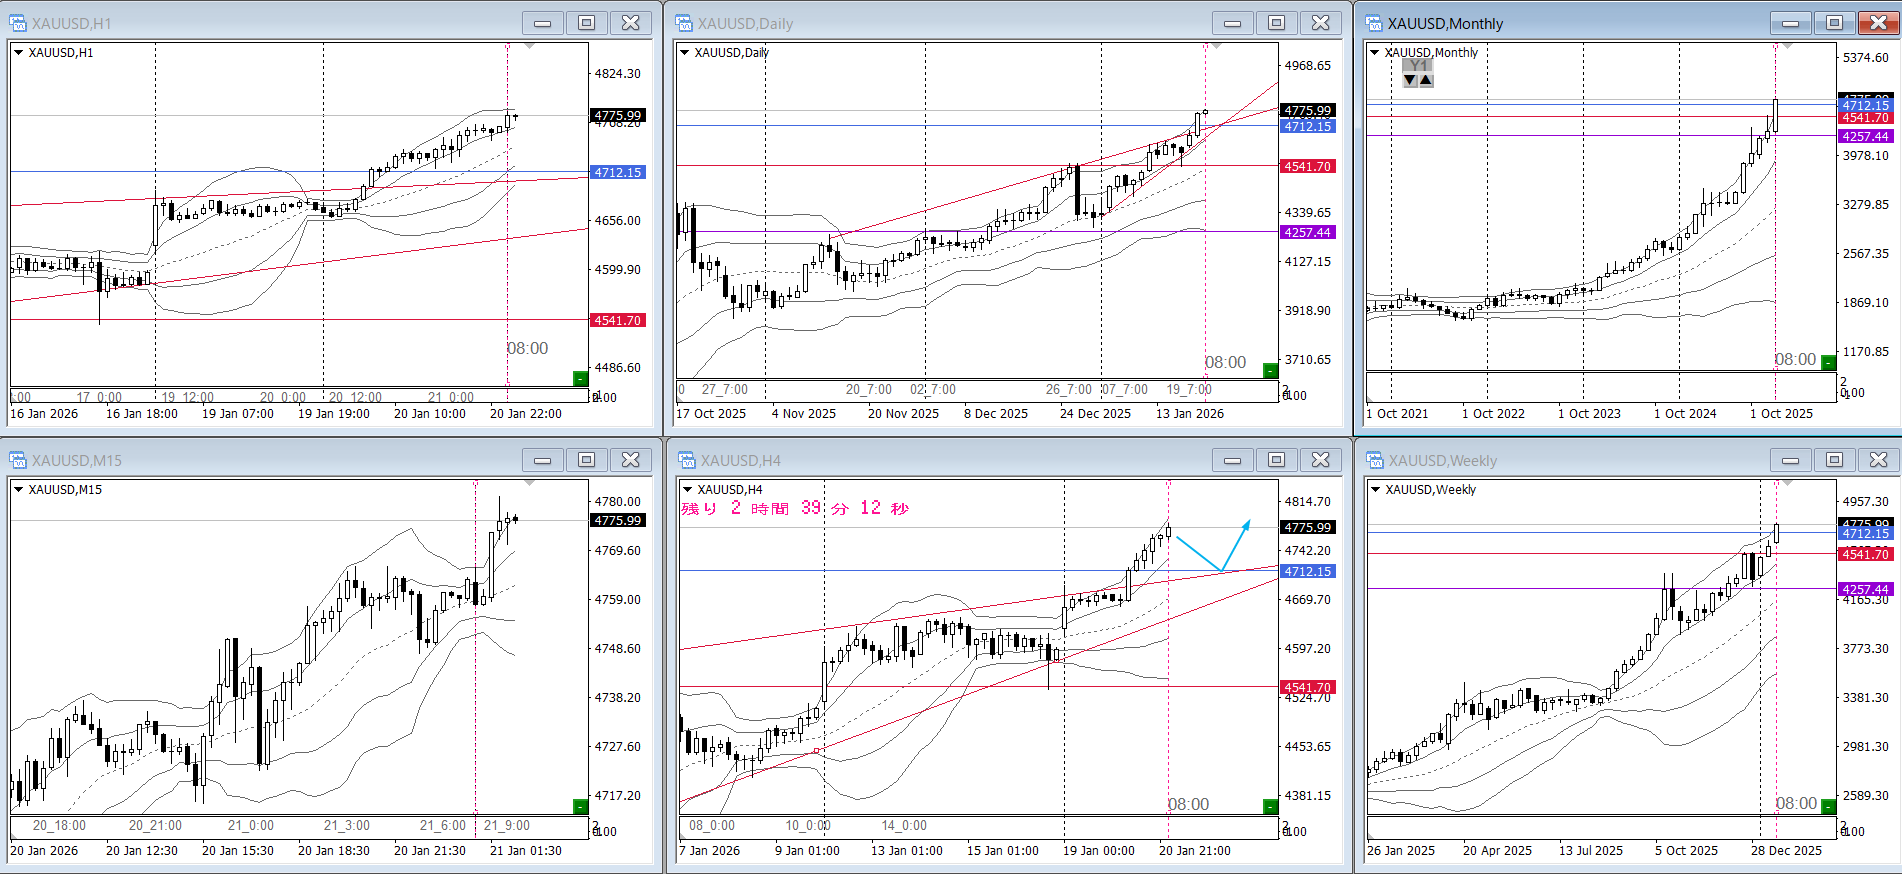Viewport: 1902px width, 874px height.
Task: Click the XAUUSD,Daily window's title bar icon
Action: coord(684,23)
